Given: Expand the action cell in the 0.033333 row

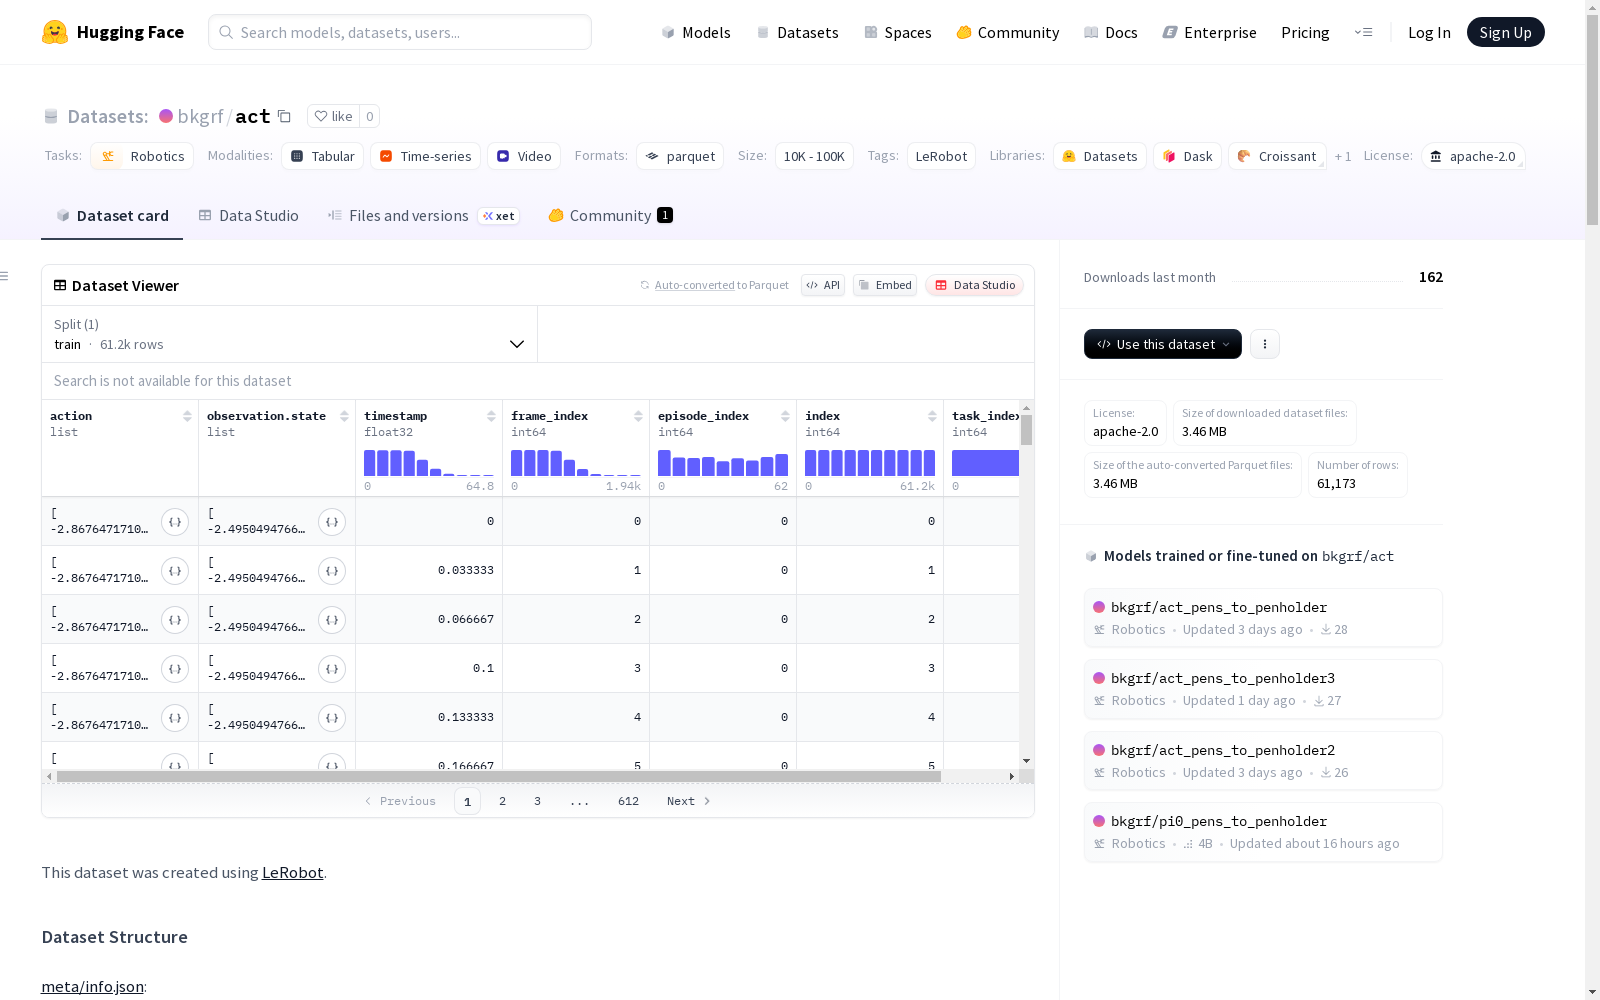Looking at the screenshot, I should [175, 571].
